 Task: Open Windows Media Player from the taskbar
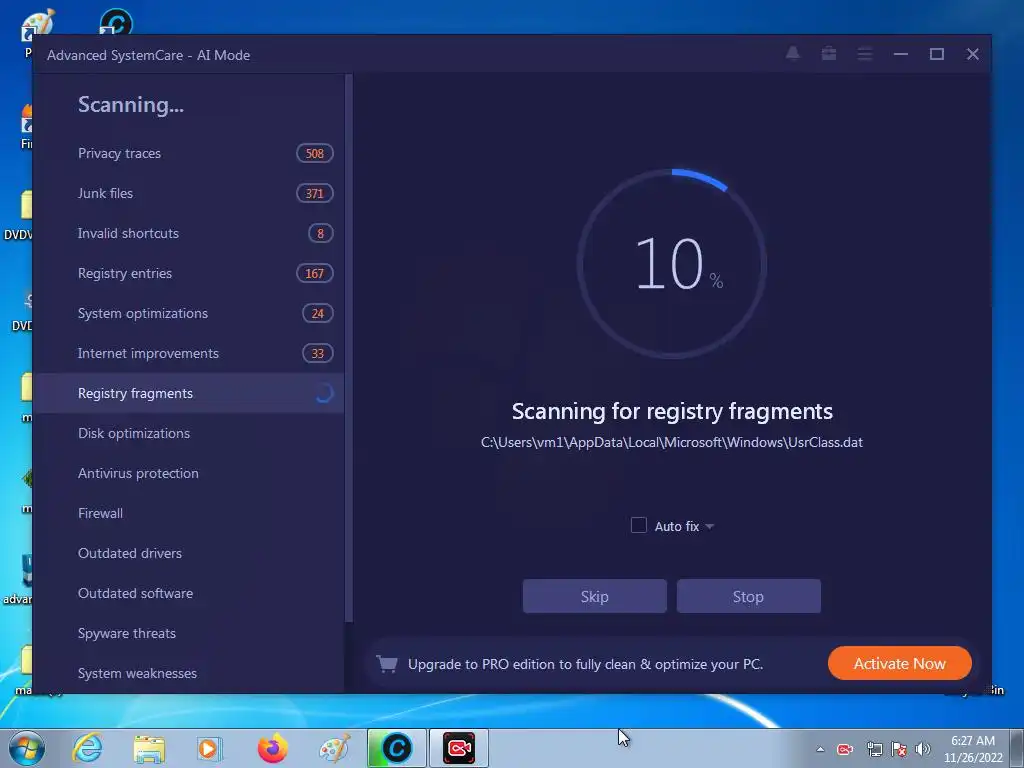click(210, 748)
